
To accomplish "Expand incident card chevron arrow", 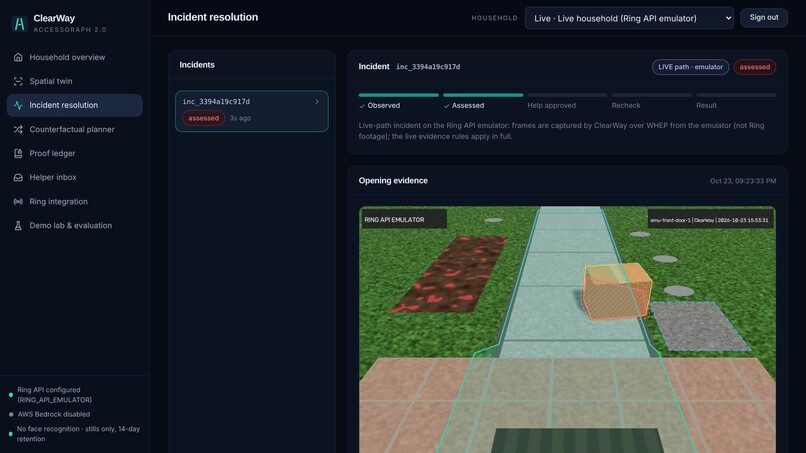I will click(317, 102).
